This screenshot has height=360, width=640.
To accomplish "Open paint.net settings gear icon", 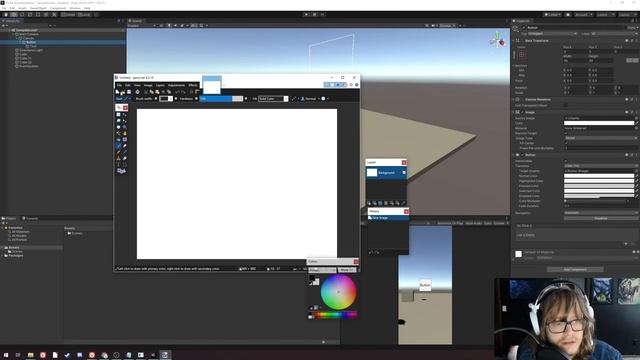I will [351, 85].
